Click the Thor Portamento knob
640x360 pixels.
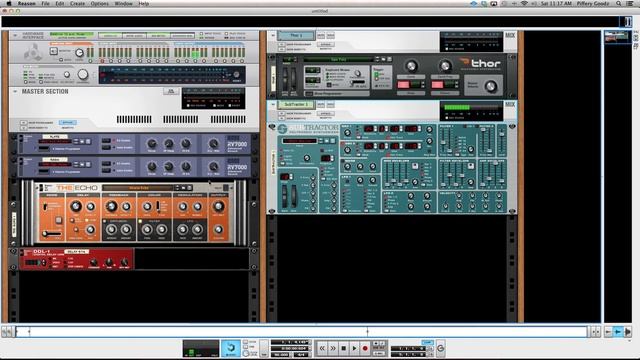[x=358, y=73]
